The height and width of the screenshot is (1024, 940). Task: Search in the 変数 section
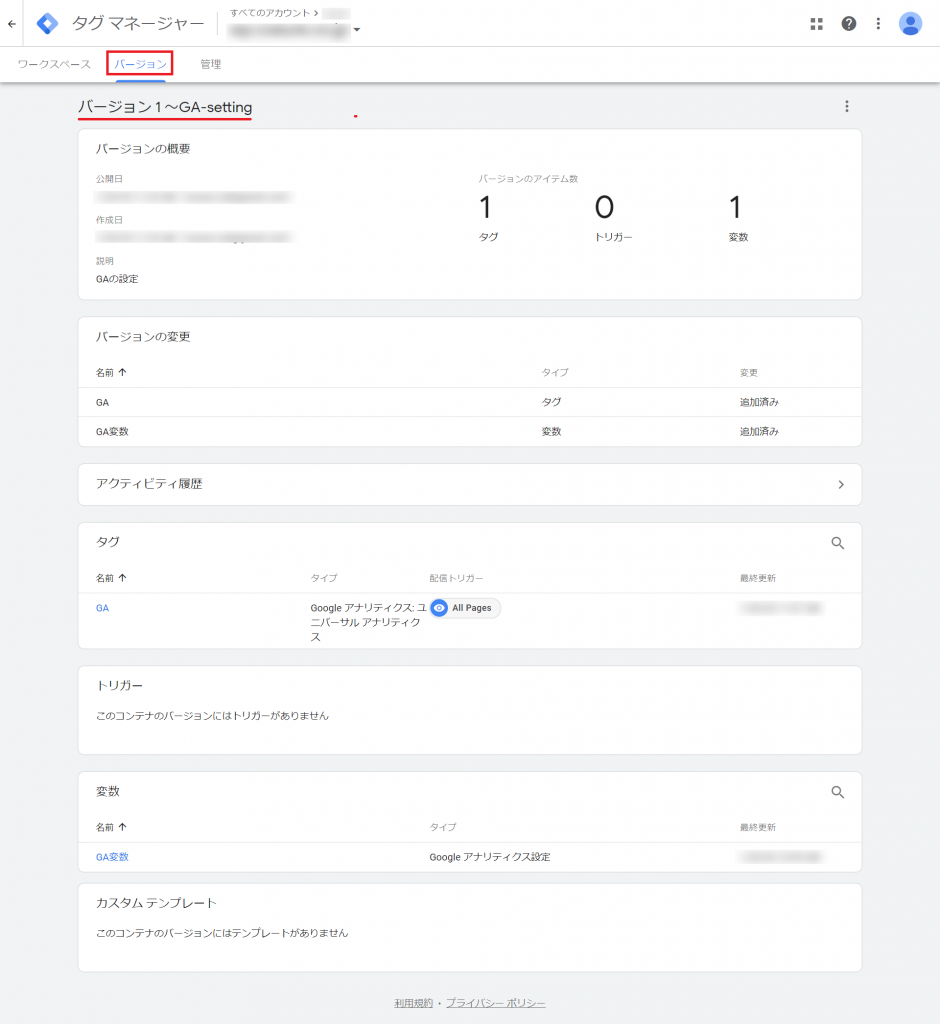tap(838, 792)
